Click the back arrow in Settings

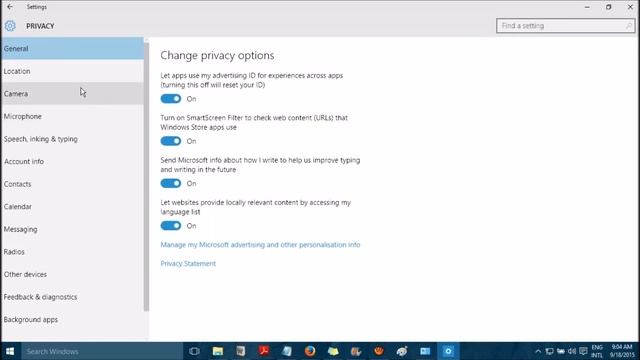(10, 7)
